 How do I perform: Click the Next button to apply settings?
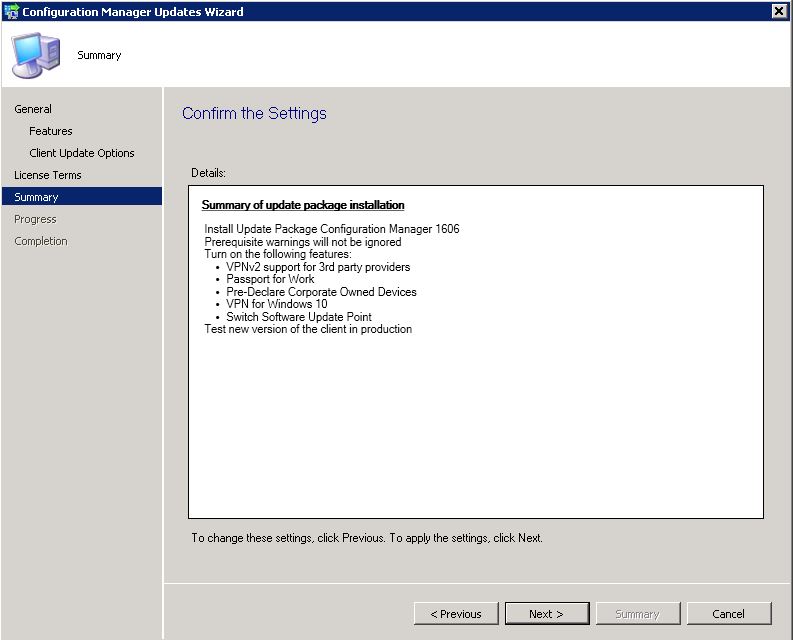click(x=547, y=614)
